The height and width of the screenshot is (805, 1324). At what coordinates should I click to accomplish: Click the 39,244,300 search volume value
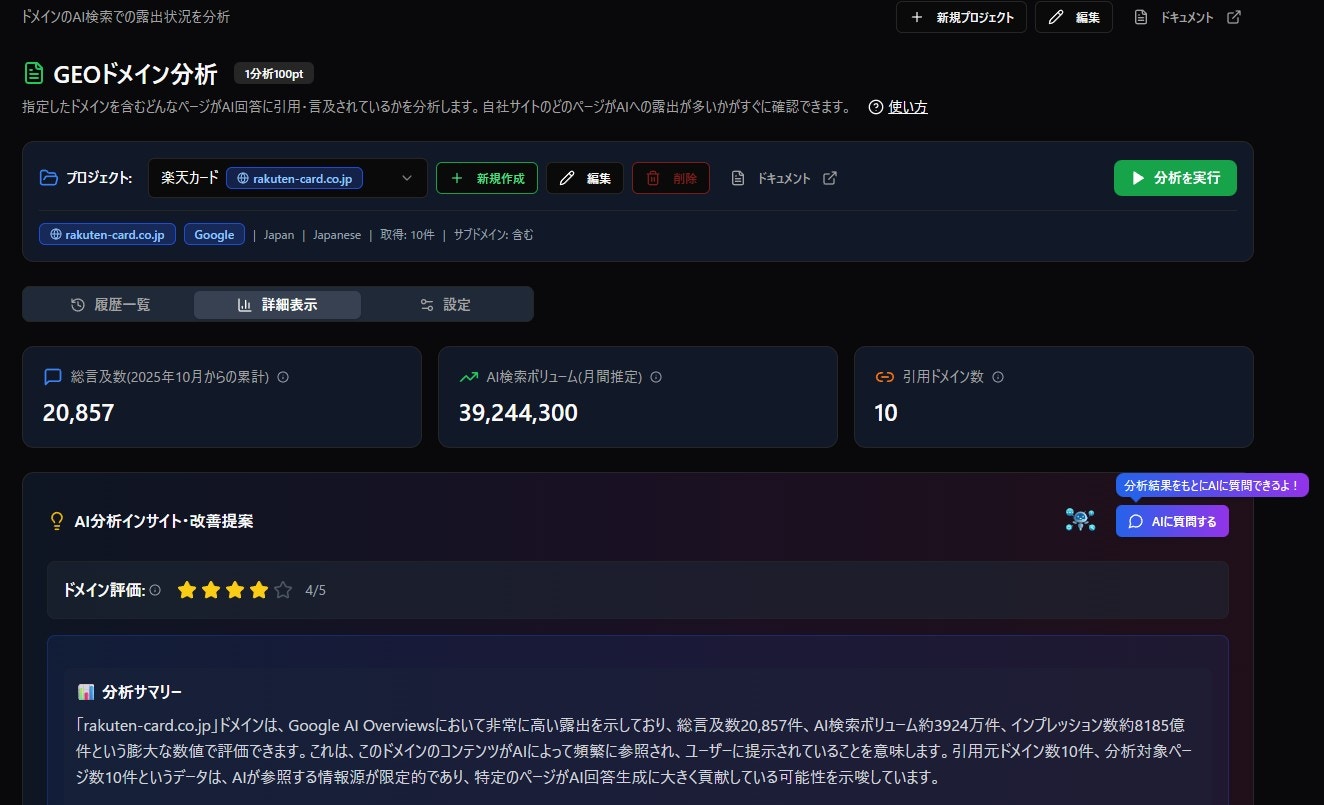tap(518, 412)
